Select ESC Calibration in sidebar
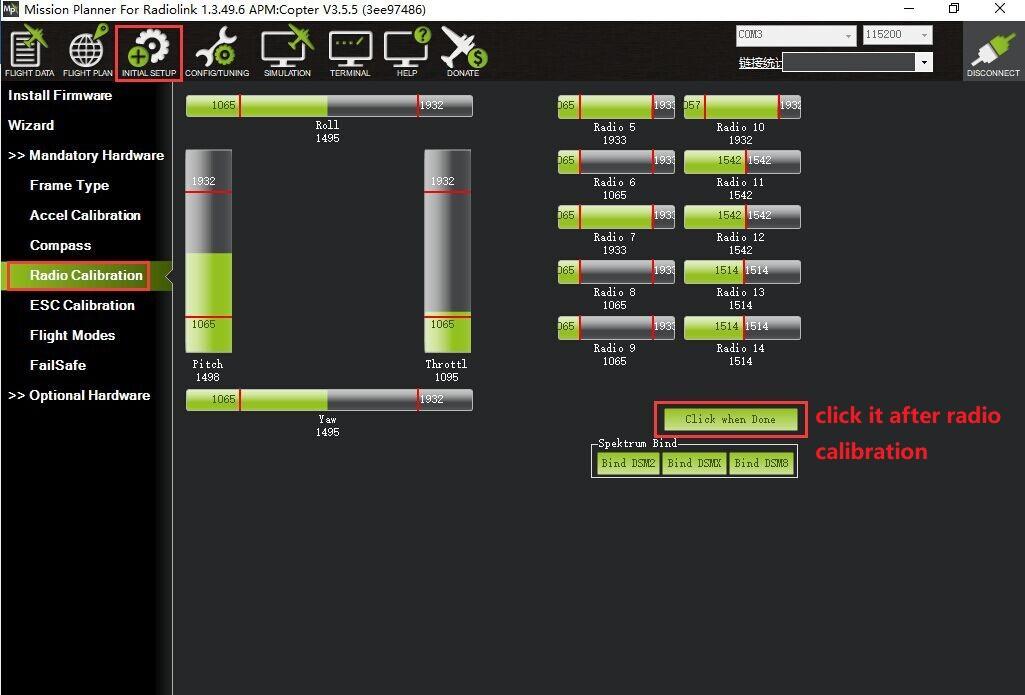Screen dimensions: 1025x695 coord(82,306)
